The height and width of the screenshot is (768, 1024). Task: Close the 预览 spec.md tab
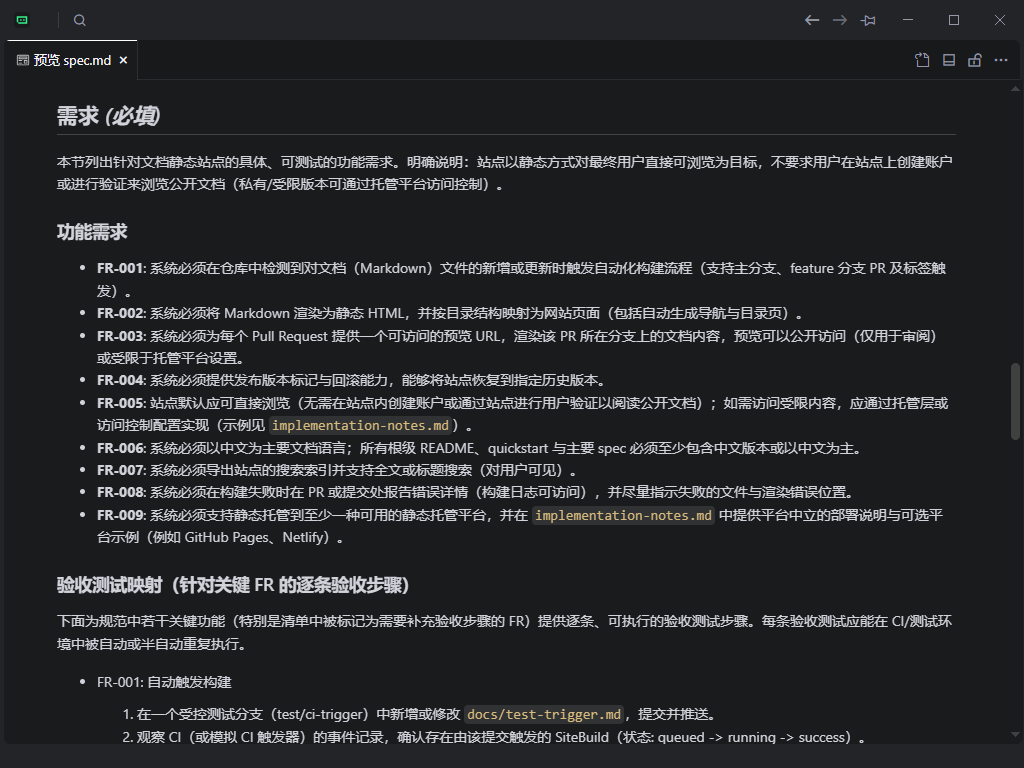point(124,60)
